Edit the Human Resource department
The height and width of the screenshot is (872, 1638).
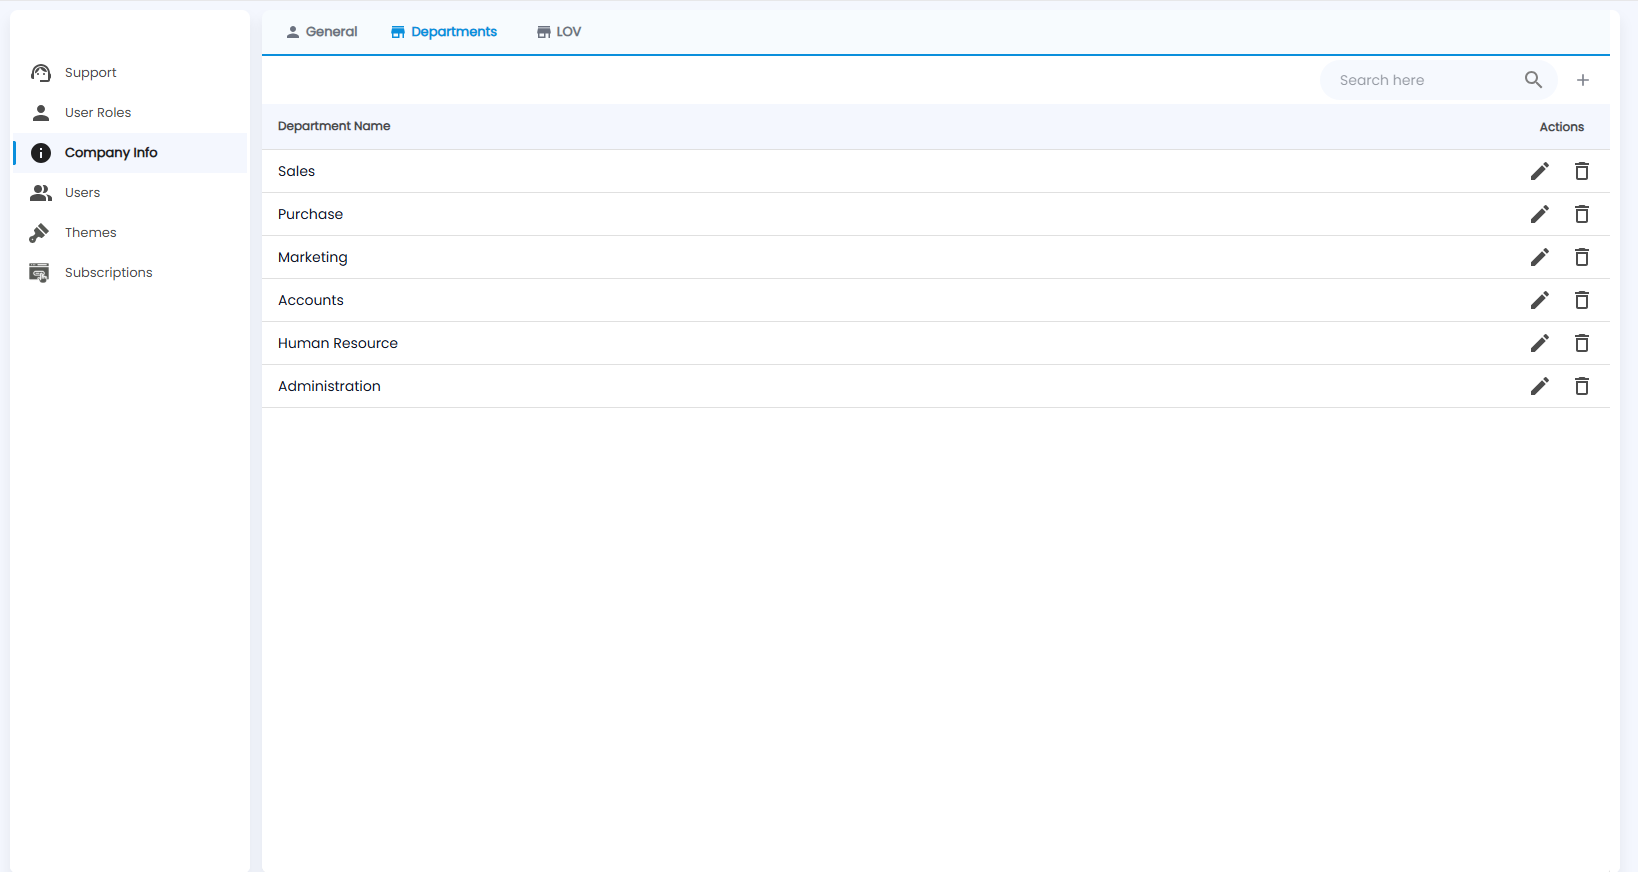[x=1540, y=343]
